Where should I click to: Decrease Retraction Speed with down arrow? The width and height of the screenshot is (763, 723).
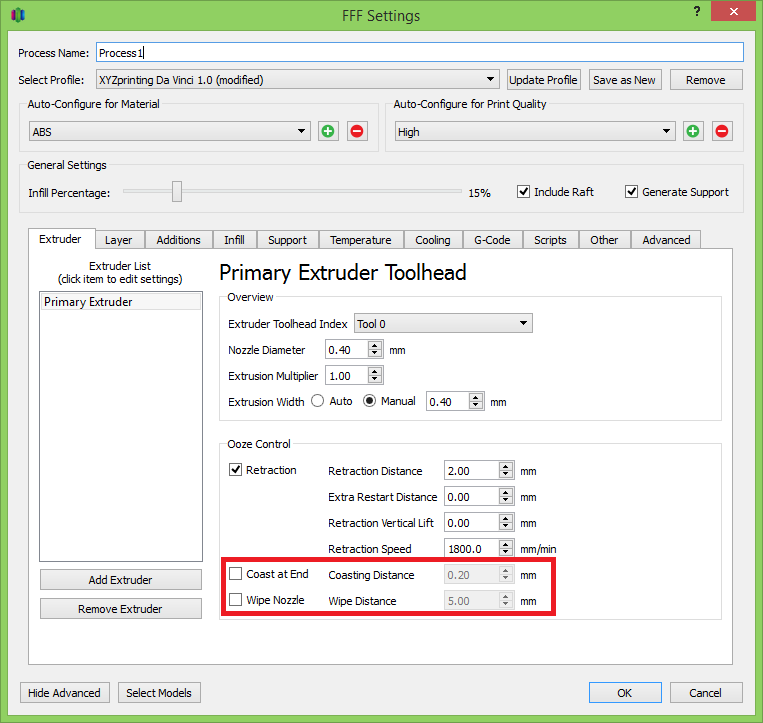tap(506, 553)
